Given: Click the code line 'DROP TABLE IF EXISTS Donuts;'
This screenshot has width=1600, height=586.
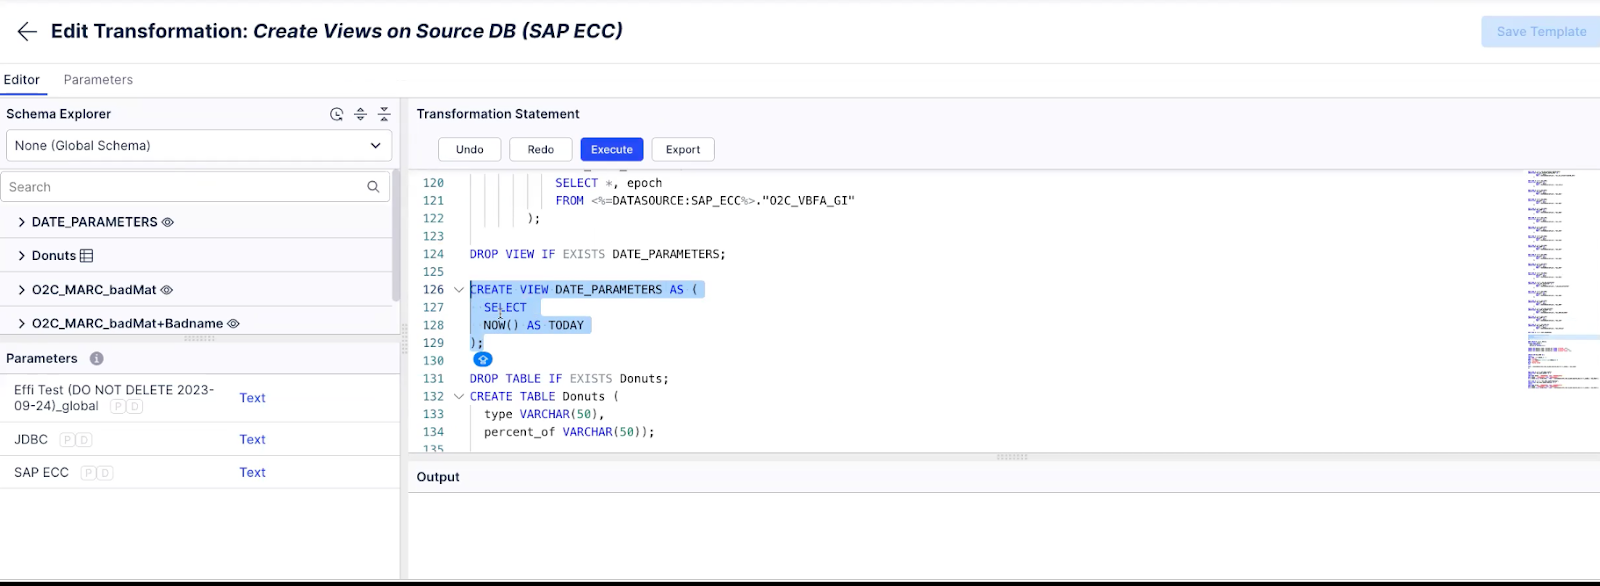Looking at the screenshot, I should tap(569, 379).
